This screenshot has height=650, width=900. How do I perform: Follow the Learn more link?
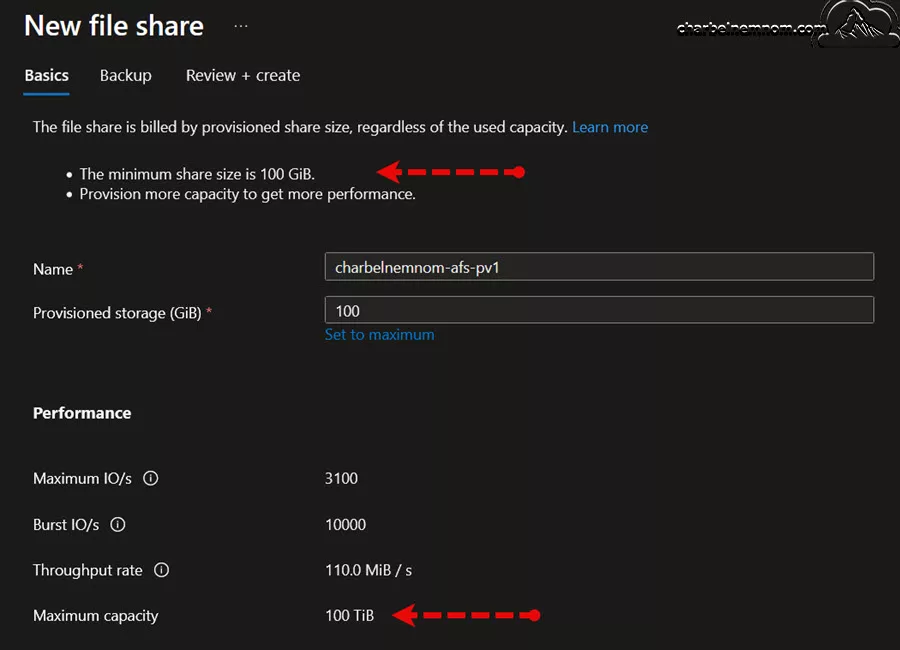coord(610,127)
